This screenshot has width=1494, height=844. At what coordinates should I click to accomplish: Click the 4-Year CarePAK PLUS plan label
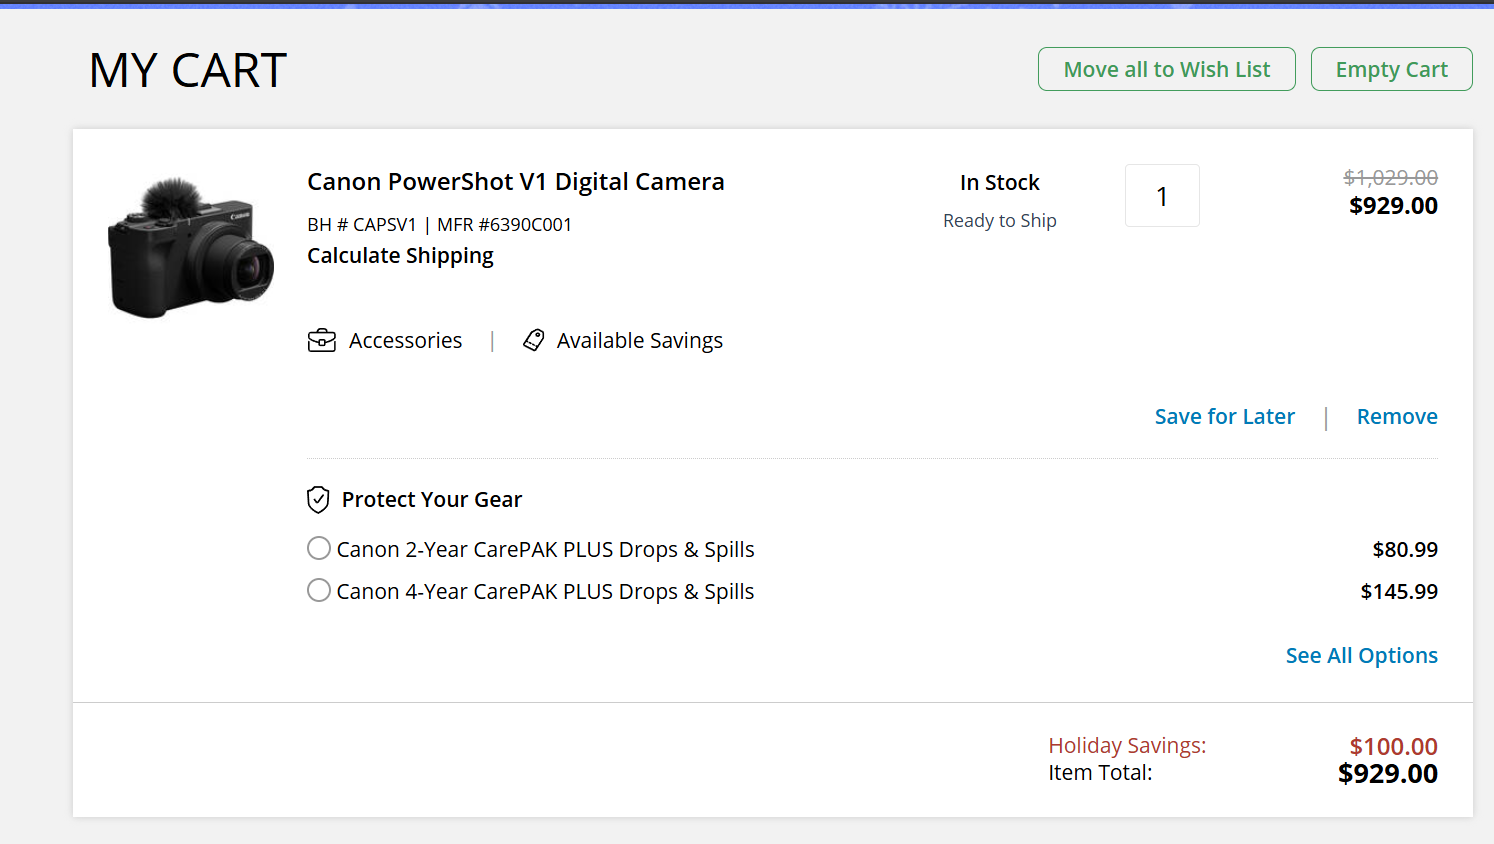point(545,592)
